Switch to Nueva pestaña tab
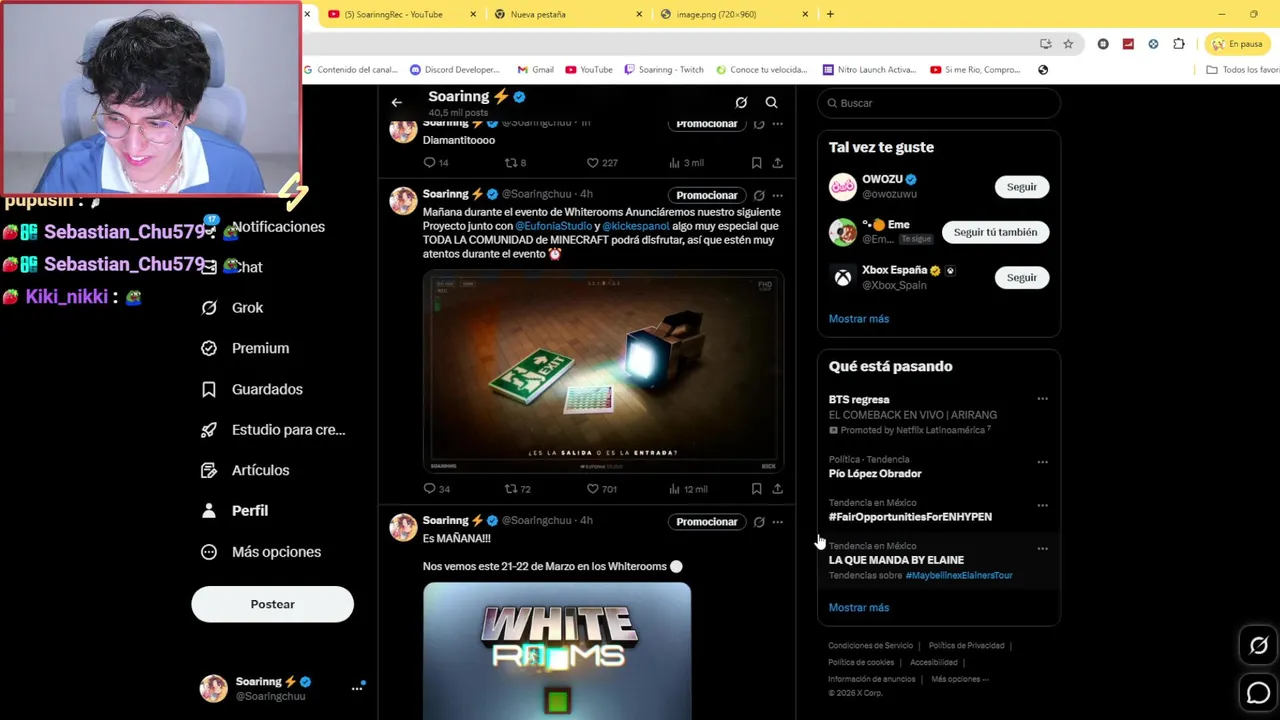 pyautogui.click(x=568, y=14)
